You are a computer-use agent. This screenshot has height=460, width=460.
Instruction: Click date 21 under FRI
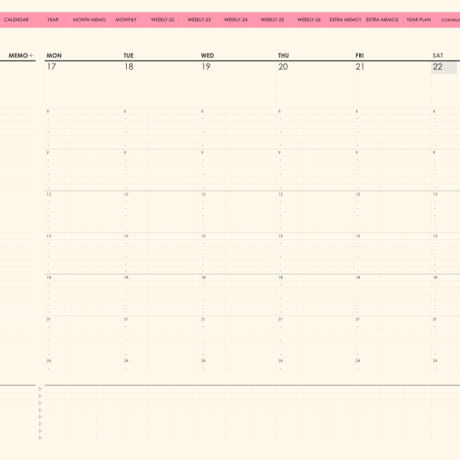click(x=360, y=67)
